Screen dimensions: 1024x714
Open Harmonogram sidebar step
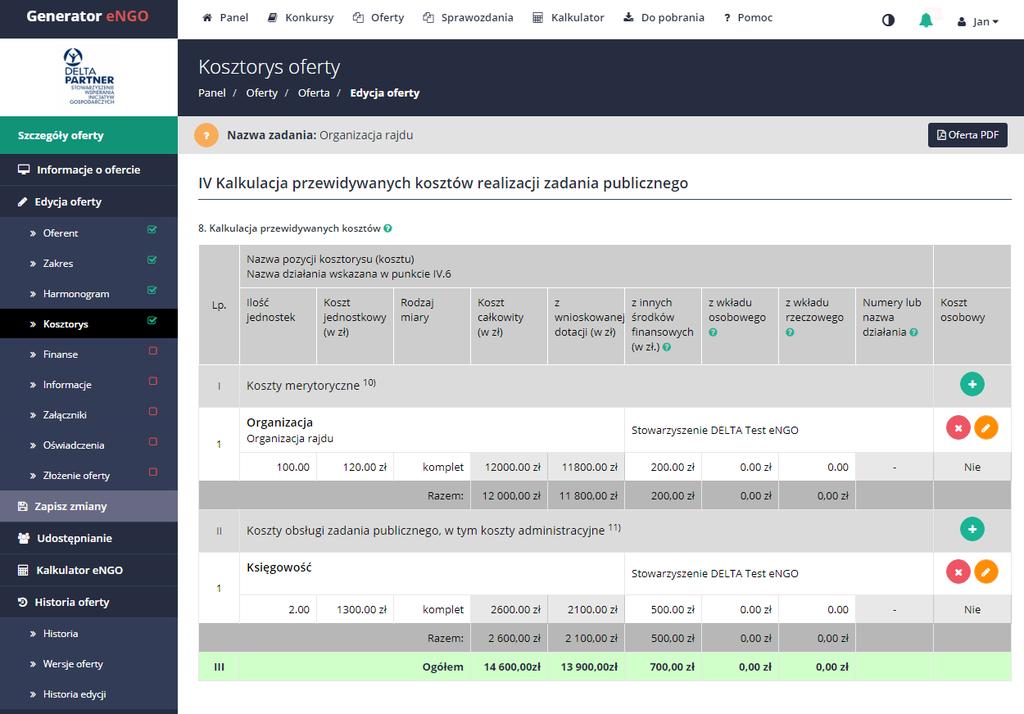point(76,294)
